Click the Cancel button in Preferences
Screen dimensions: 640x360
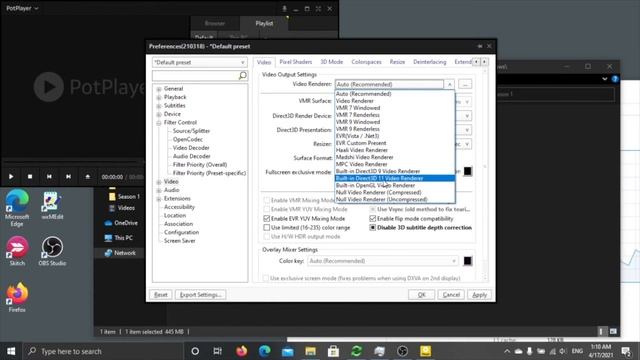pyautogui.click(x=451, y=295)
